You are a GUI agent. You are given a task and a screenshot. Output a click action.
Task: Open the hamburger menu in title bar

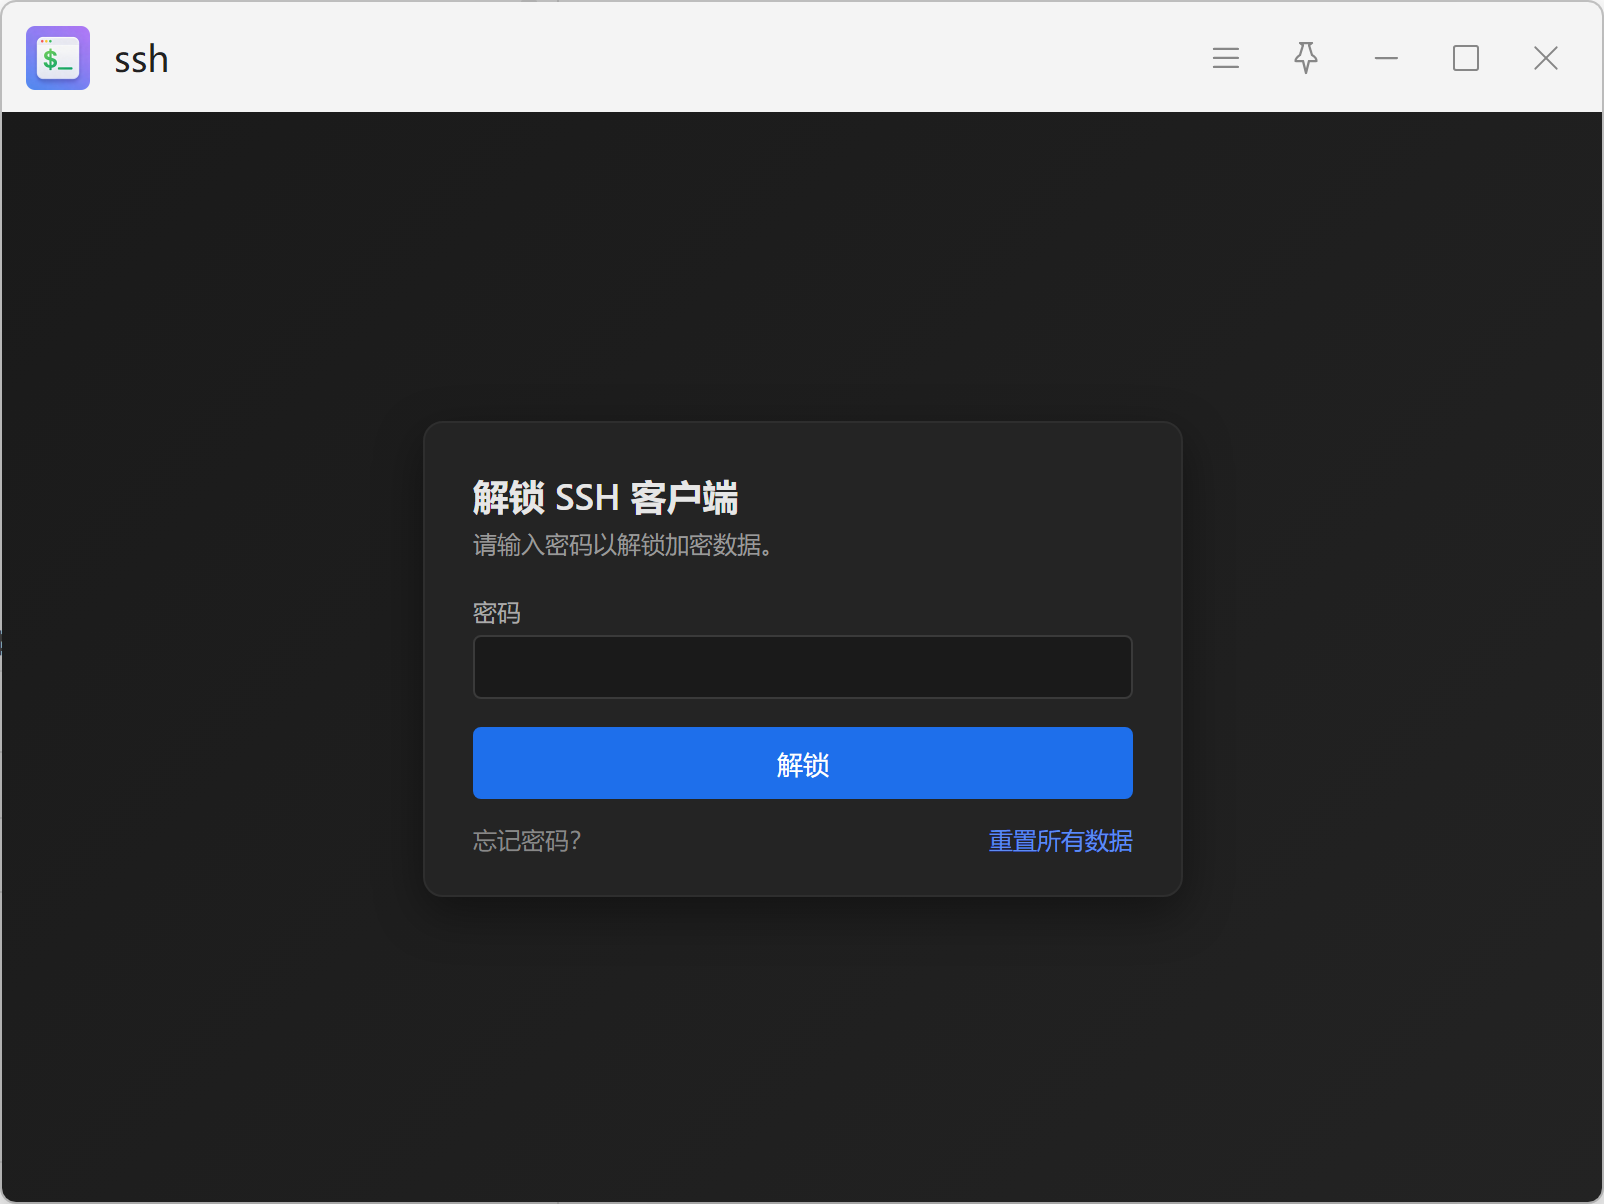pyautogui.click(x=1226, y=58)
